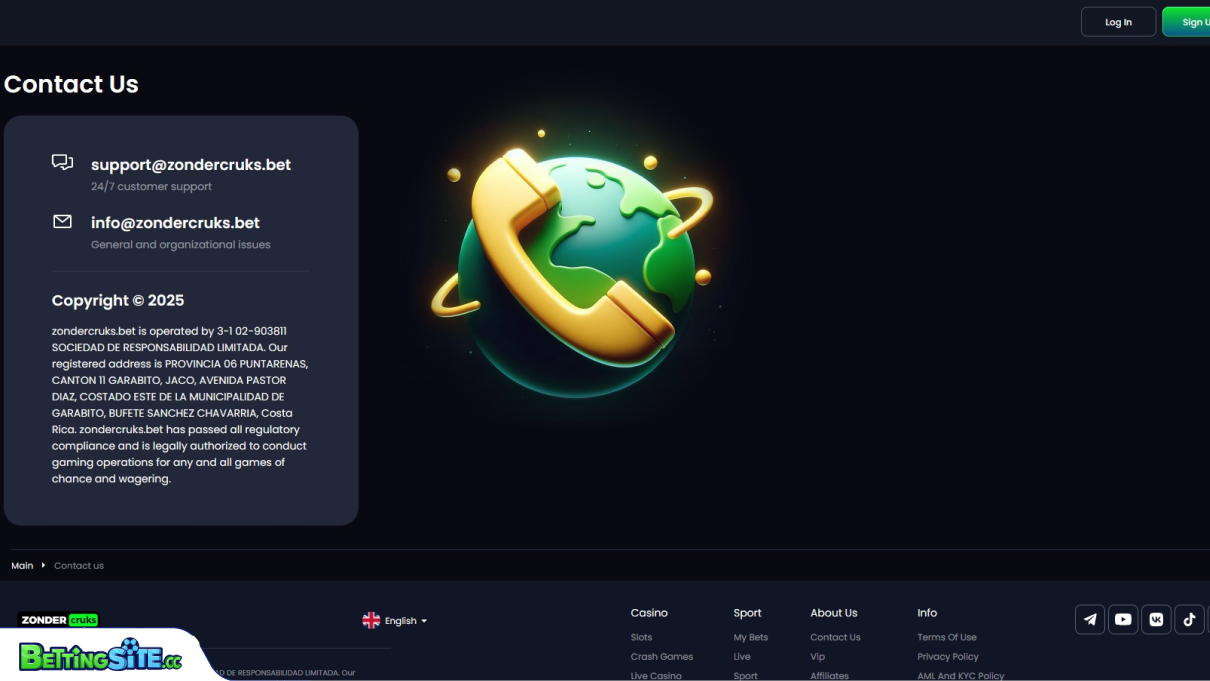1210x681 pixels.
Task: Open the English language dropdown
Action: (398, 620)
